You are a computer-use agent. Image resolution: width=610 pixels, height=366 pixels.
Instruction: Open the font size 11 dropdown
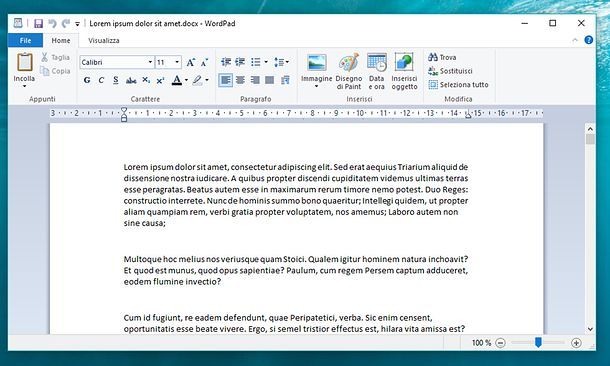(x=177, y=62)
